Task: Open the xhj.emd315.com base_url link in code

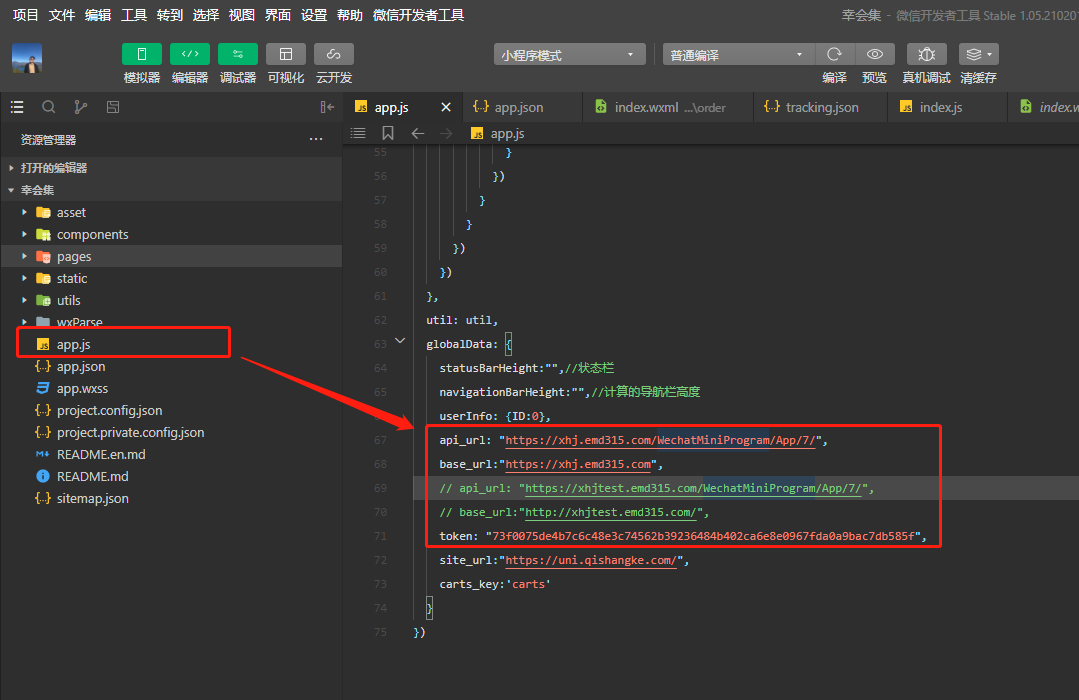Action: [578, 464]
